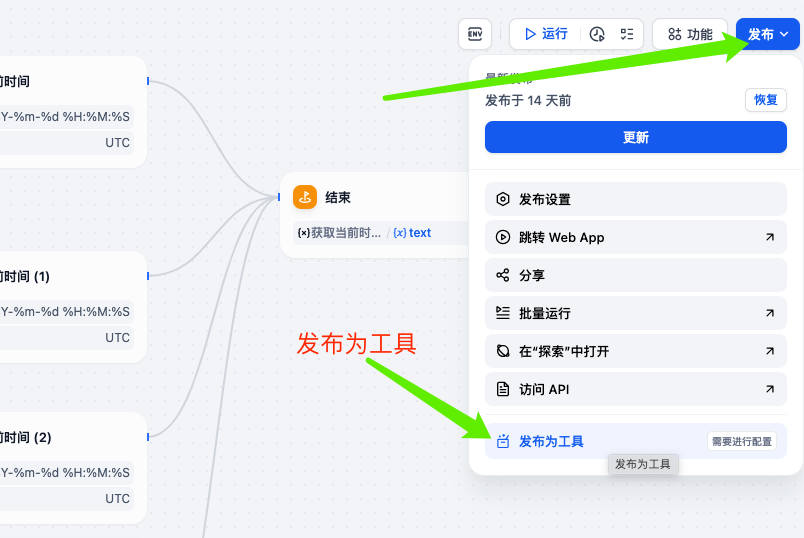Click the external arrow on 访问 API
This screenshot has height=538, width=804.
pos(769,390)
